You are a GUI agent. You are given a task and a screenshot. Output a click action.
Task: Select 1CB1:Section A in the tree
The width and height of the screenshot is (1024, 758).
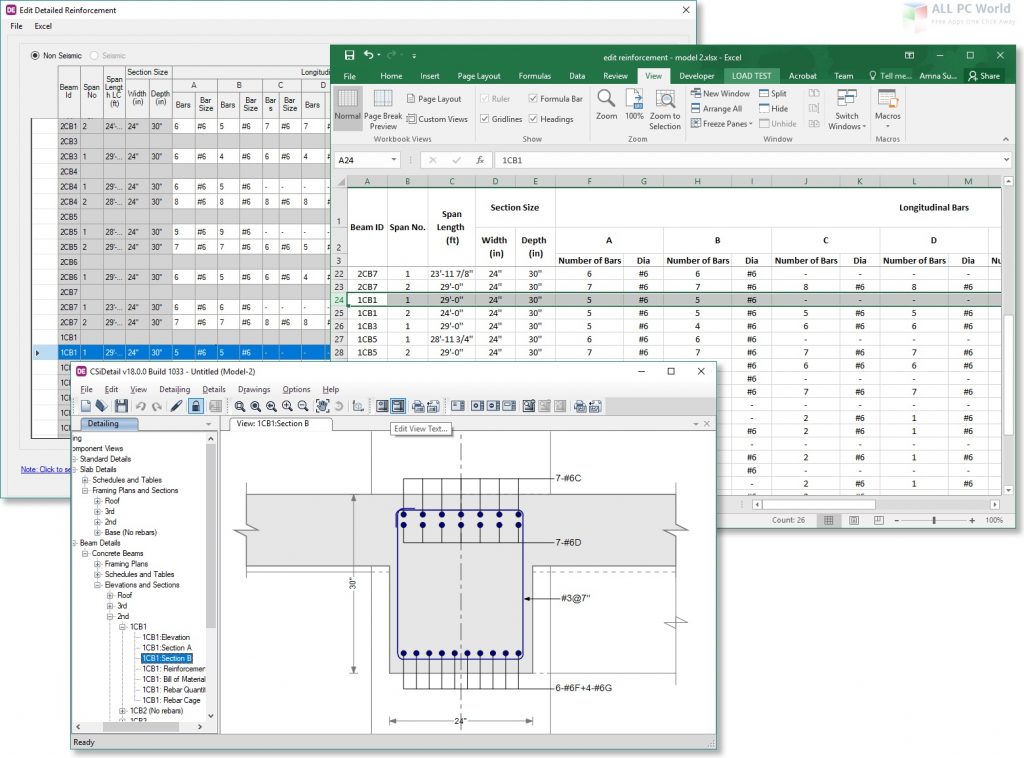(x=167, y=648)
